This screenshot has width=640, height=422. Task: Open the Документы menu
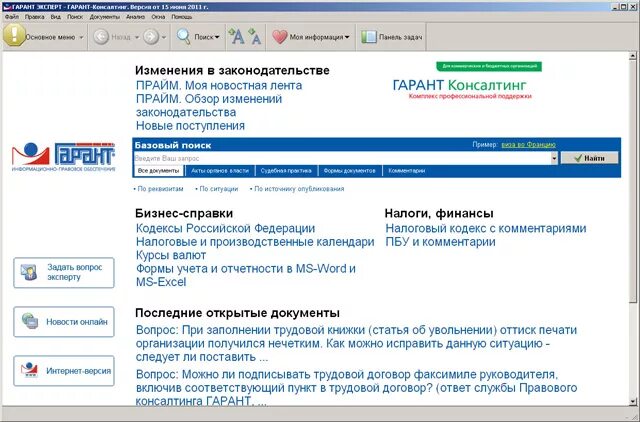[105, 17]
